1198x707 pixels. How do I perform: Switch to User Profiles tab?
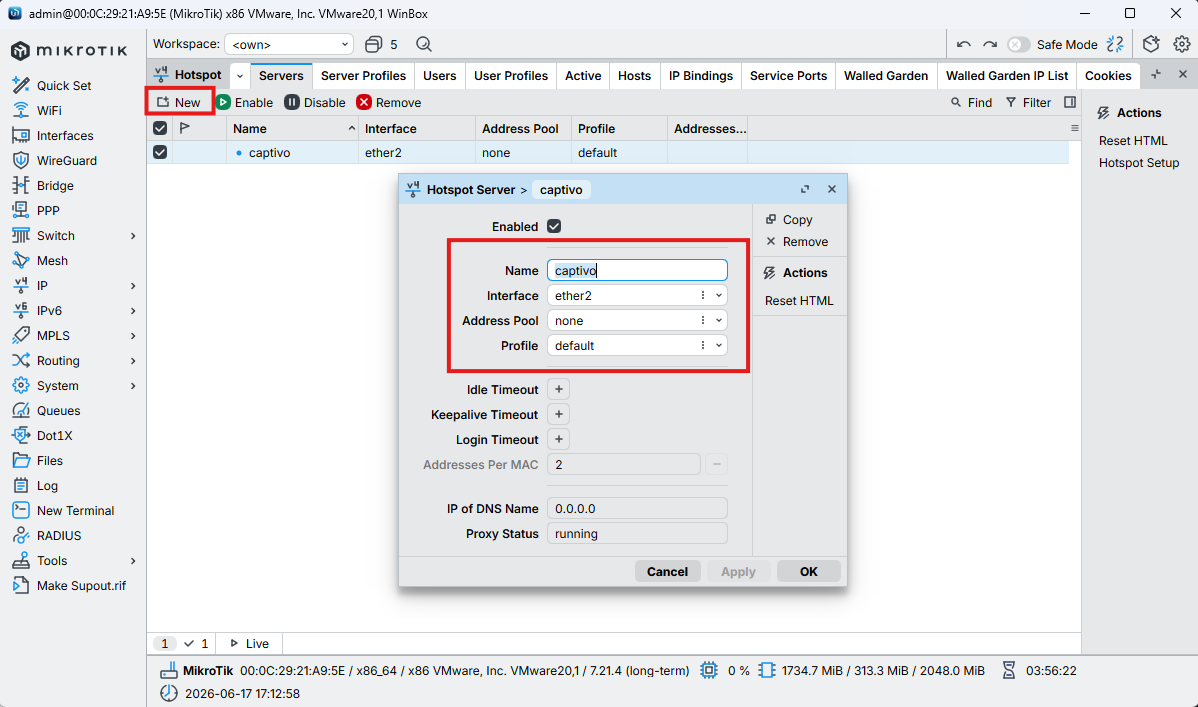[x=510, y=76]
